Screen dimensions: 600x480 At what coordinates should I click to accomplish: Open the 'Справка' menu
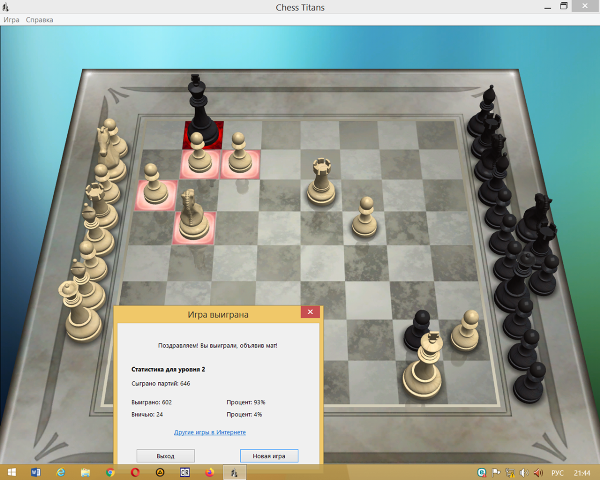coord(40,20)
